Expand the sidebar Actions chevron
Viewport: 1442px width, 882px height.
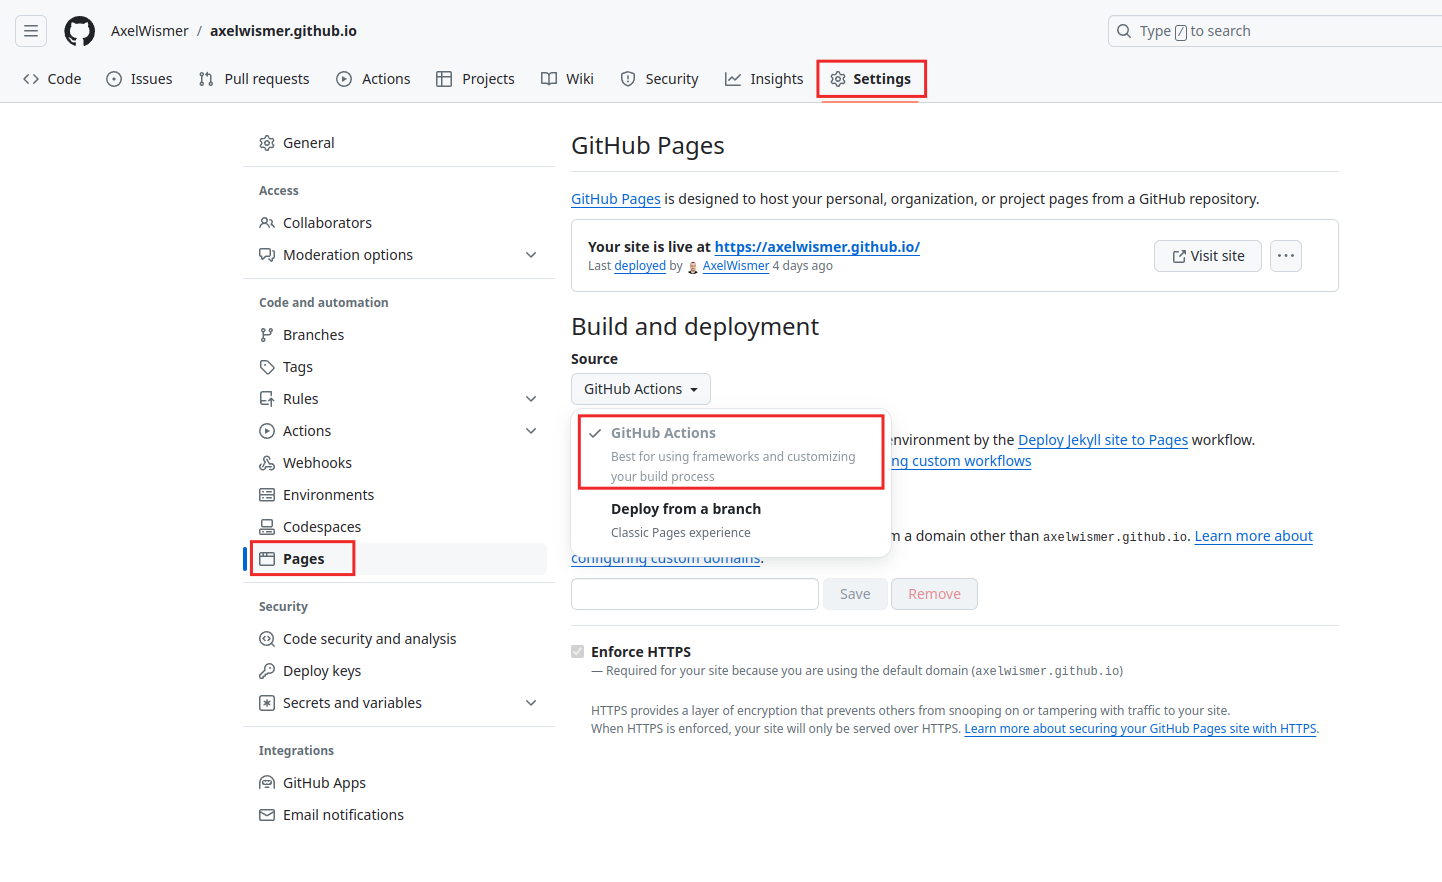pyautogui.click(x=531, y=431)
